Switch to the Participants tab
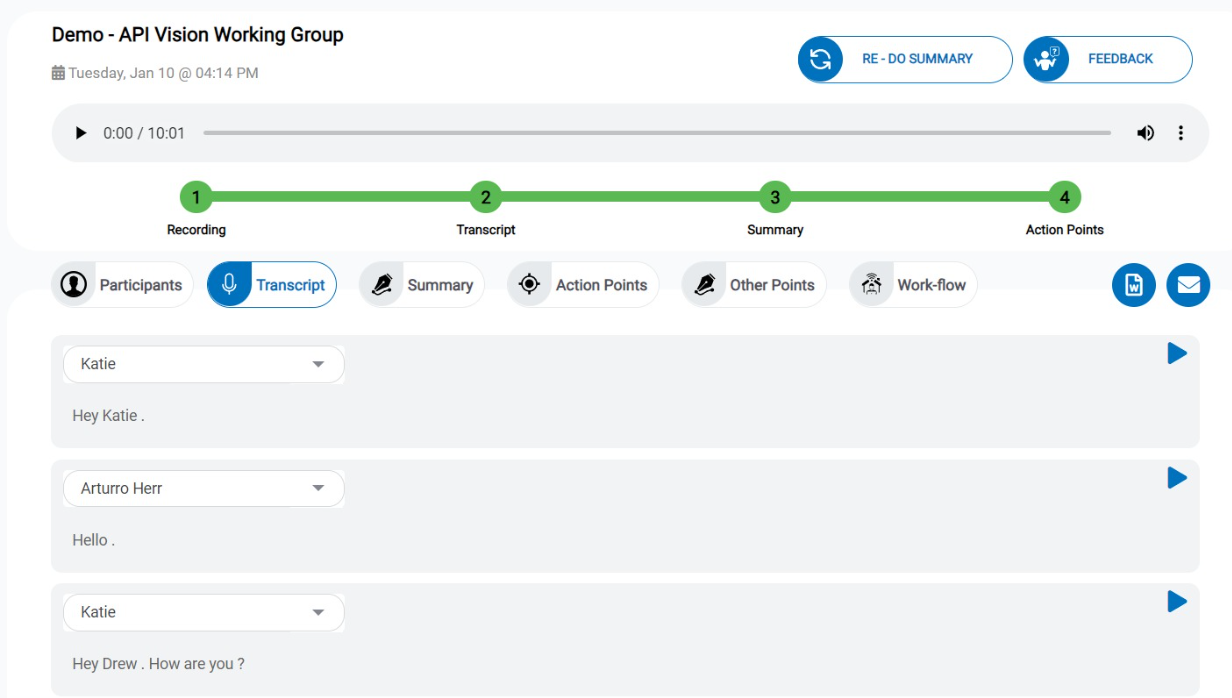Viewport: 1232px width, 698px height. click(x=122, y=285)
